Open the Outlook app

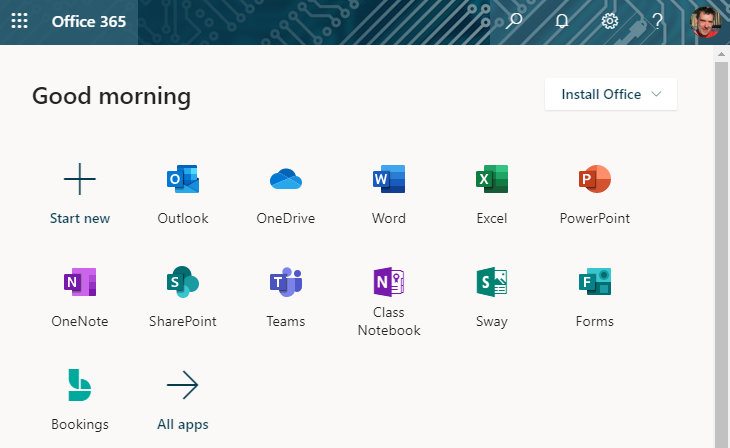(183, 180)
